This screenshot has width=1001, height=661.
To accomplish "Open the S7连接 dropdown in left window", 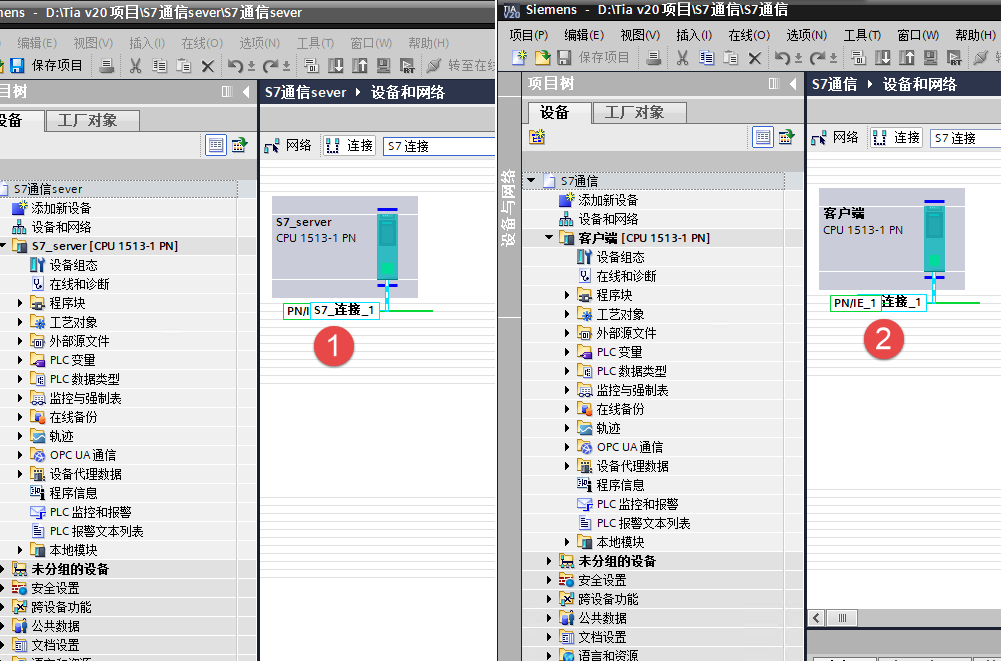I will point(436,146).
